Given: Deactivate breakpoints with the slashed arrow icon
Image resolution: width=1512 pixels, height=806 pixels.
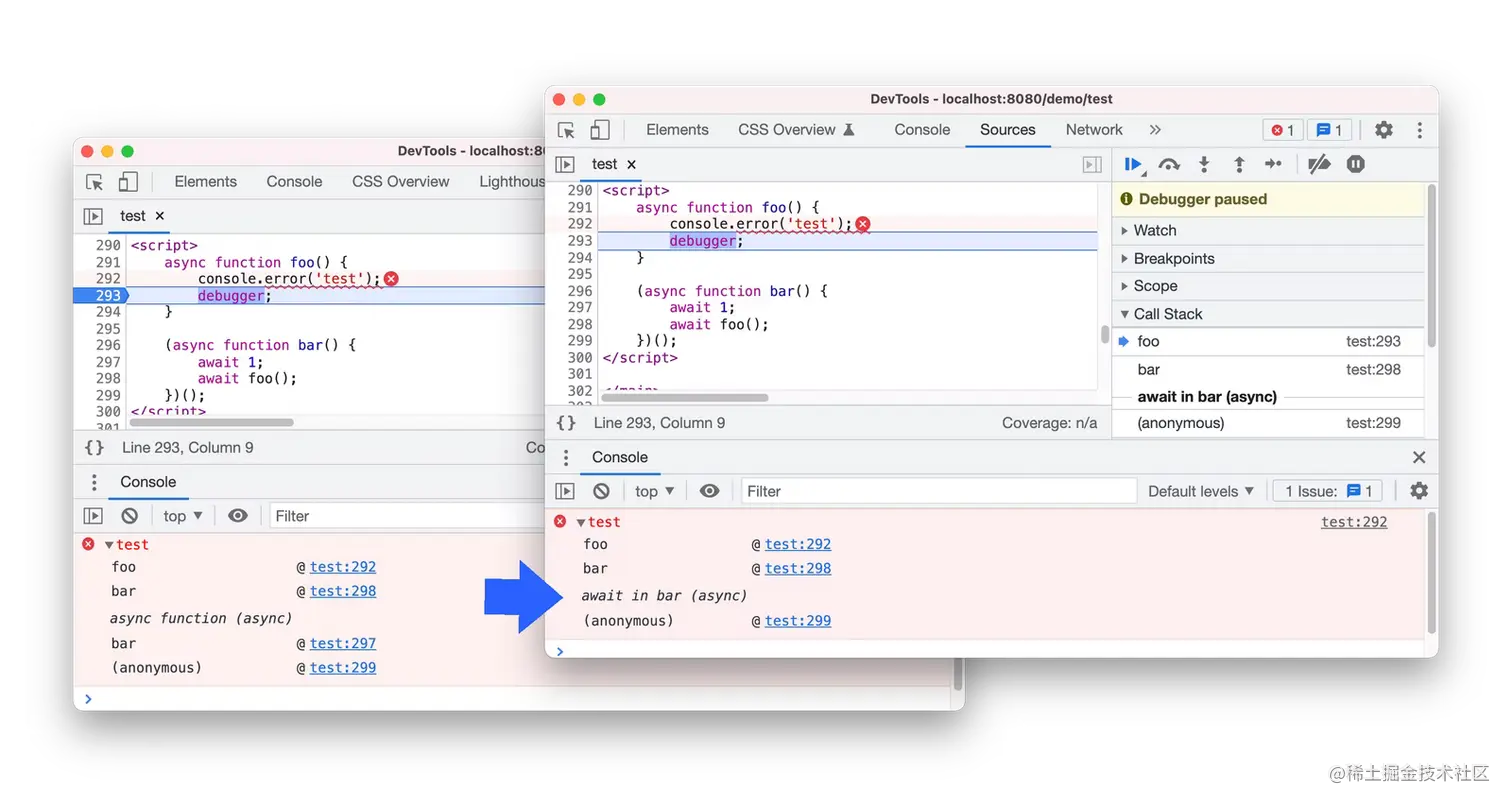Looking at the screenshot, I should (1319, 164).
